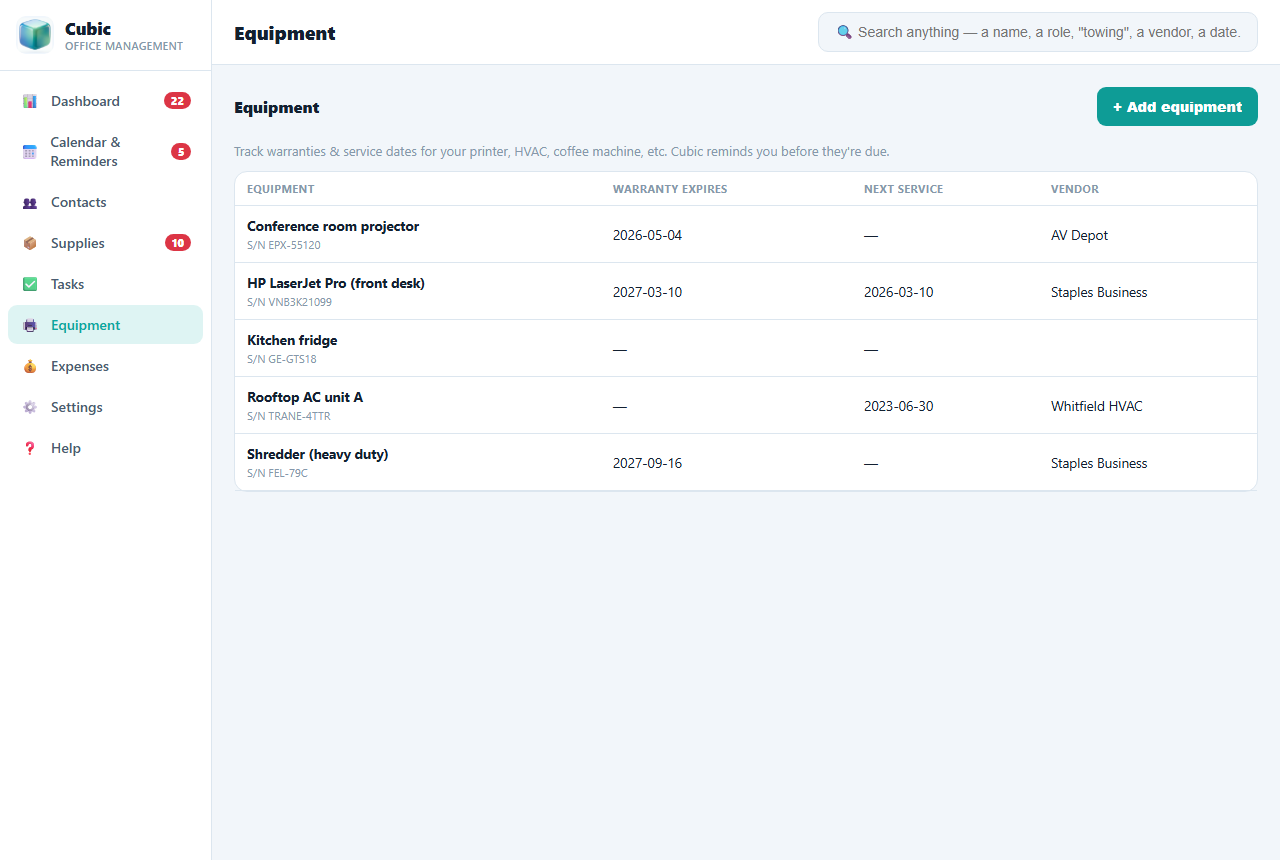
Task: Open the Contacts page
Action: (105, 202)
